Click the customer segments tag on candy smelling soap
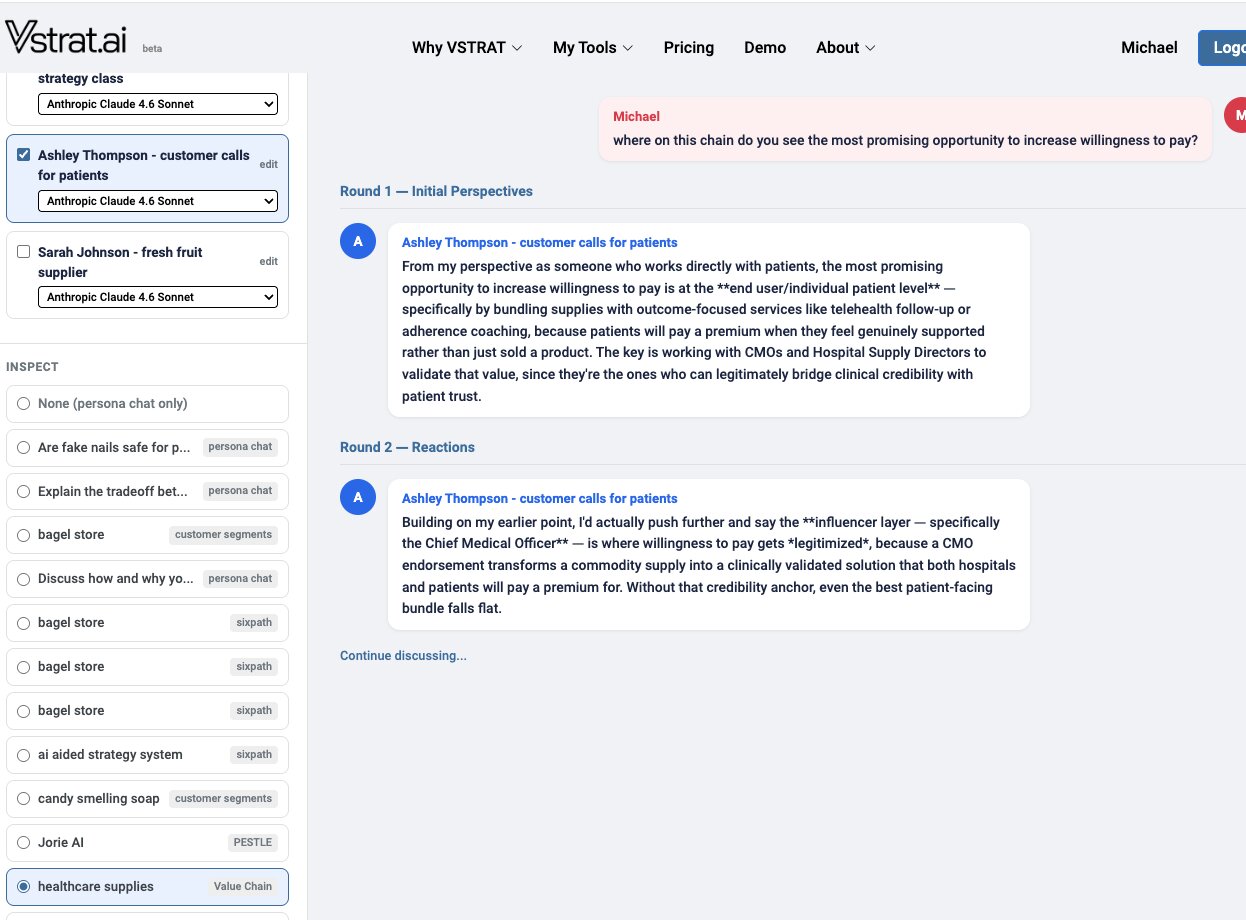 pyautogui.click(x=222, y=799)
